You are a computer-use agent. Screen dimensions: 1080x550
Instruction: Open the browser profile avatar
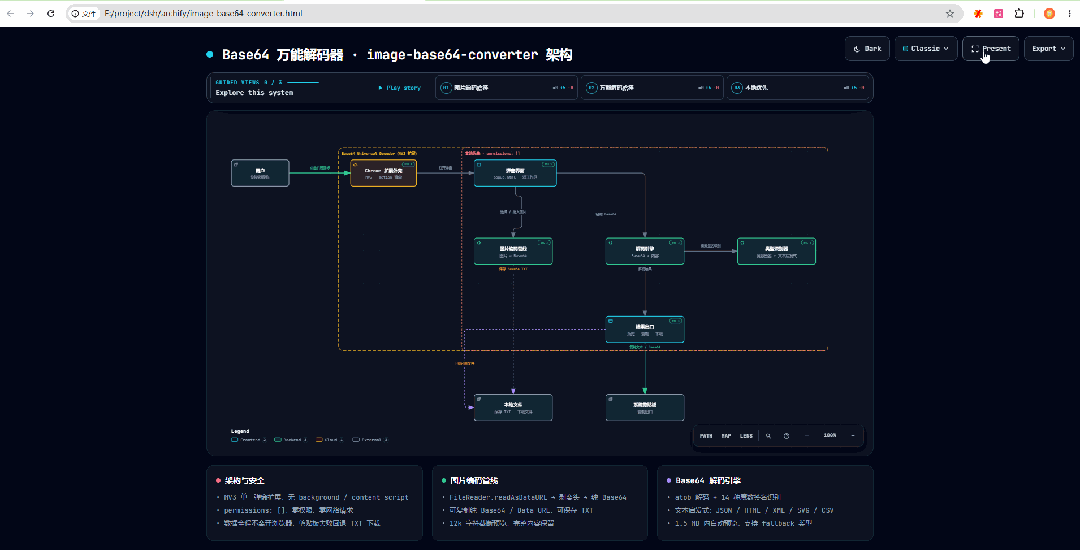click(x=1049, y=13)
